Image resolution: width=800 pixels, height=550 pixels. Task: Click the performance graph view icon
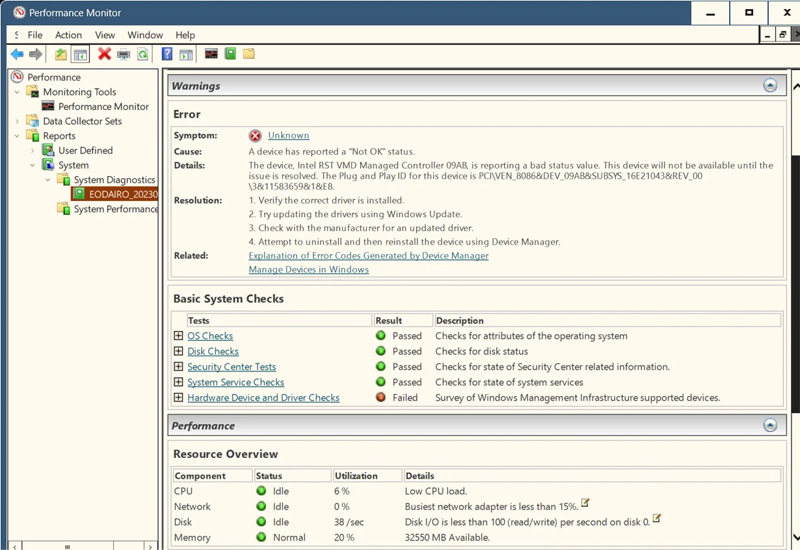(x=211, y=54)
